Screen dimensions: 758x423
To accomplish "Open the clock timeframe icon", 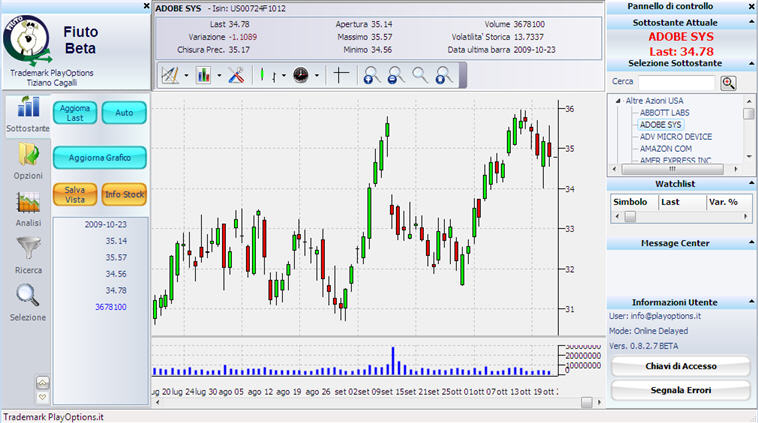I will 301,75.
